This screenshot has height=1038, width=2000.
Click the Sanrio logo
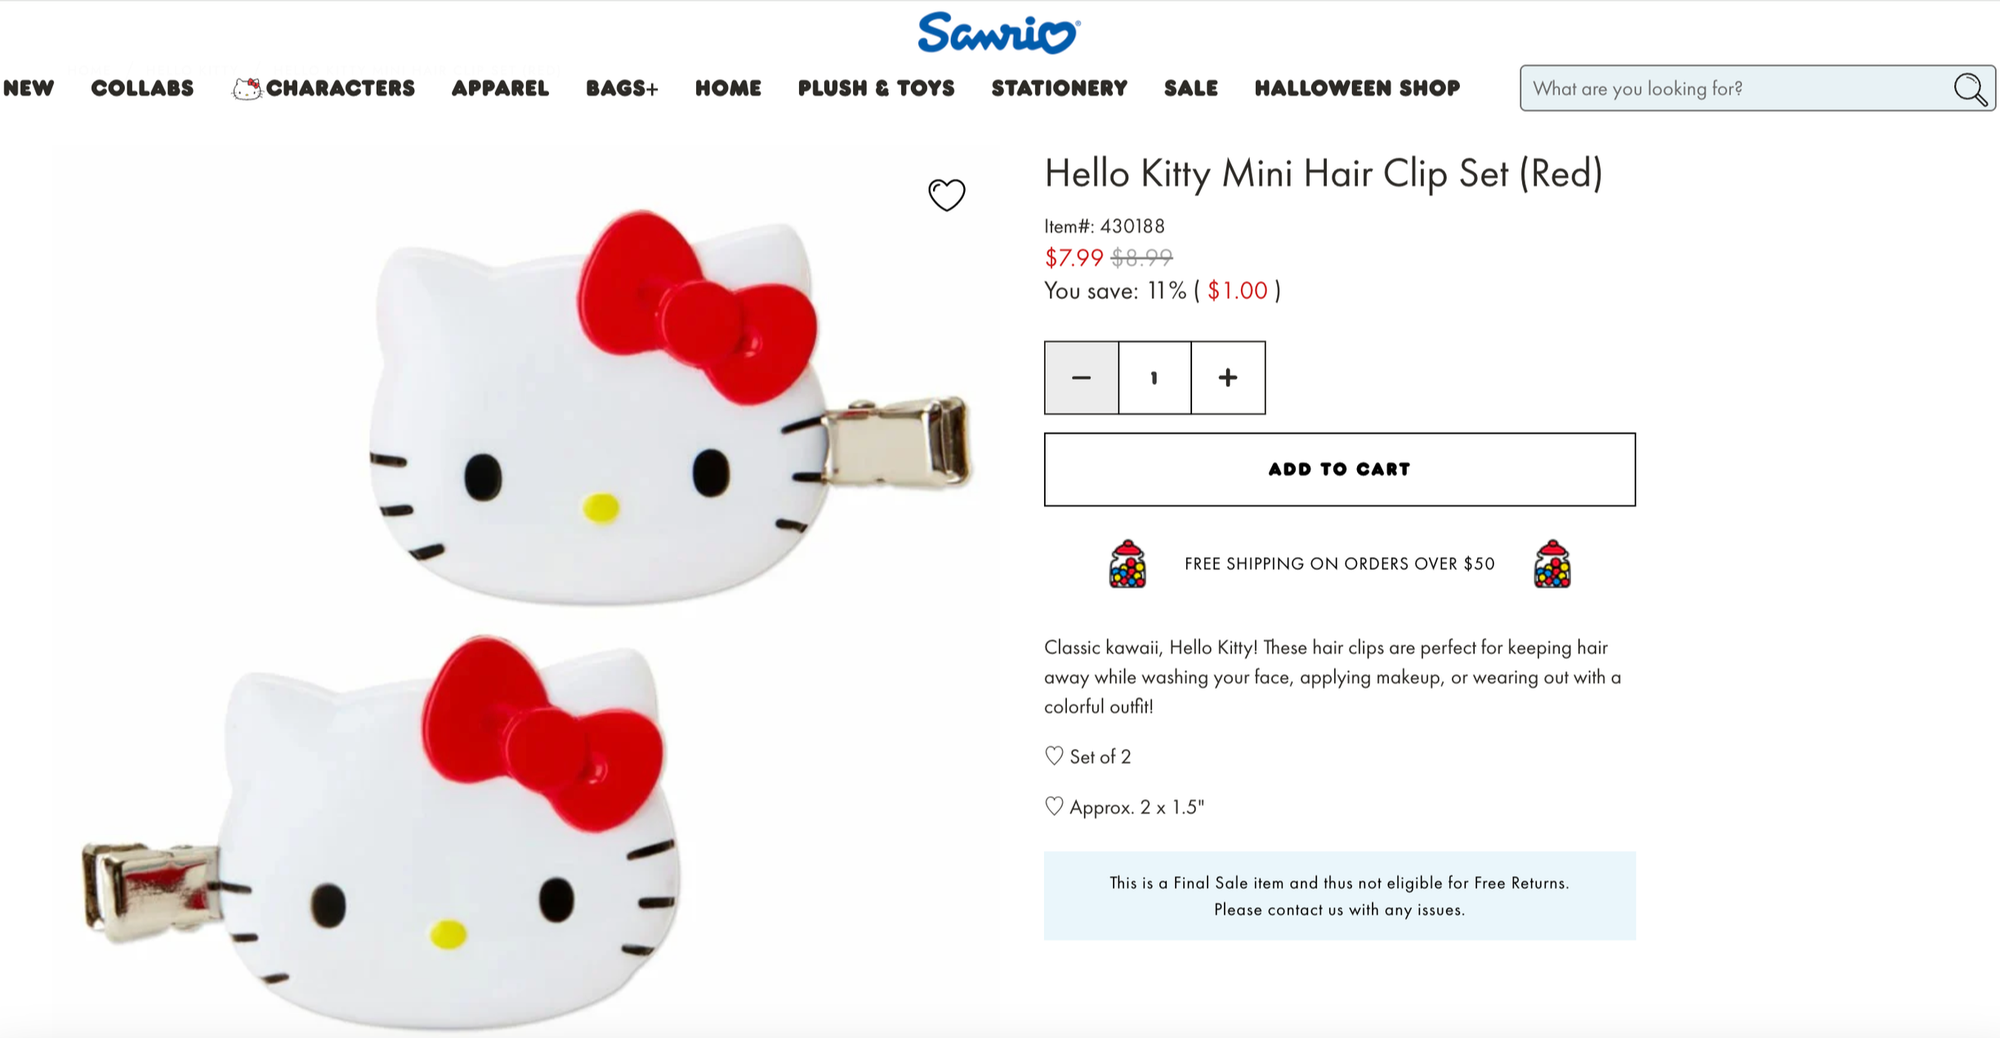pyautogui.click(x=998, y=33)
